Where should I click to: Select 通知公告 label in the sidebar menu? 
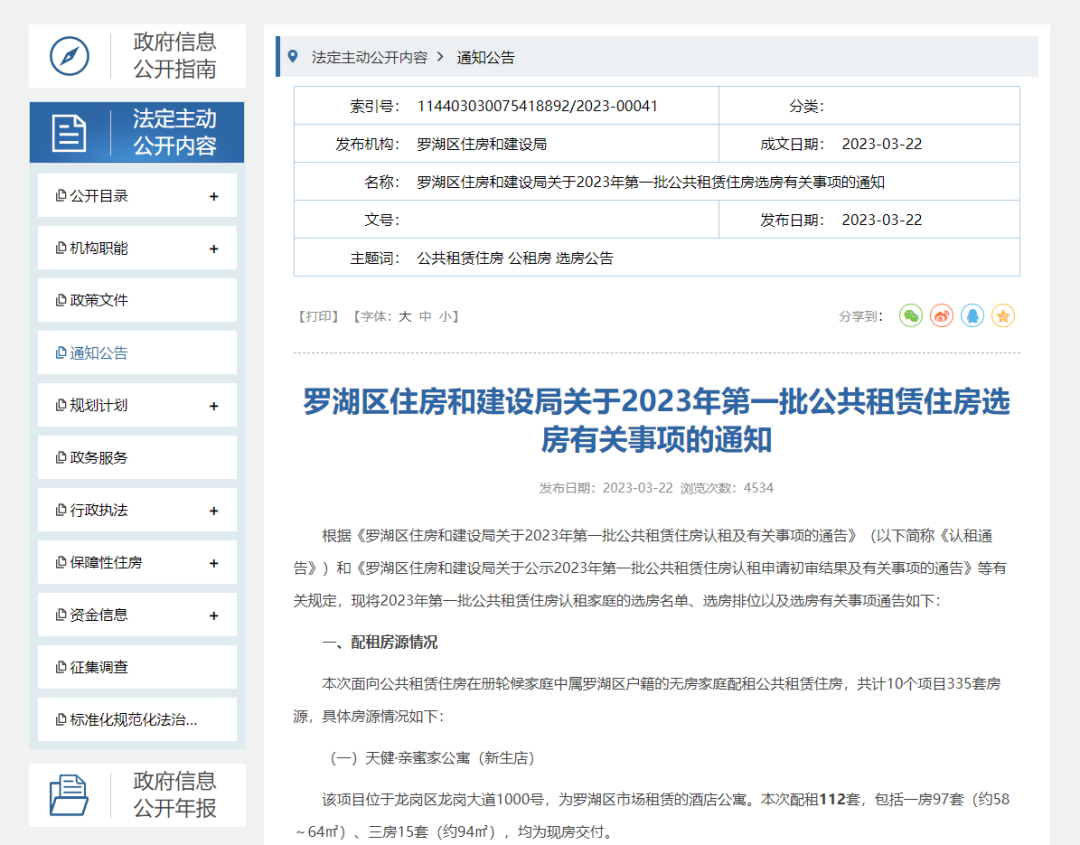98,353
